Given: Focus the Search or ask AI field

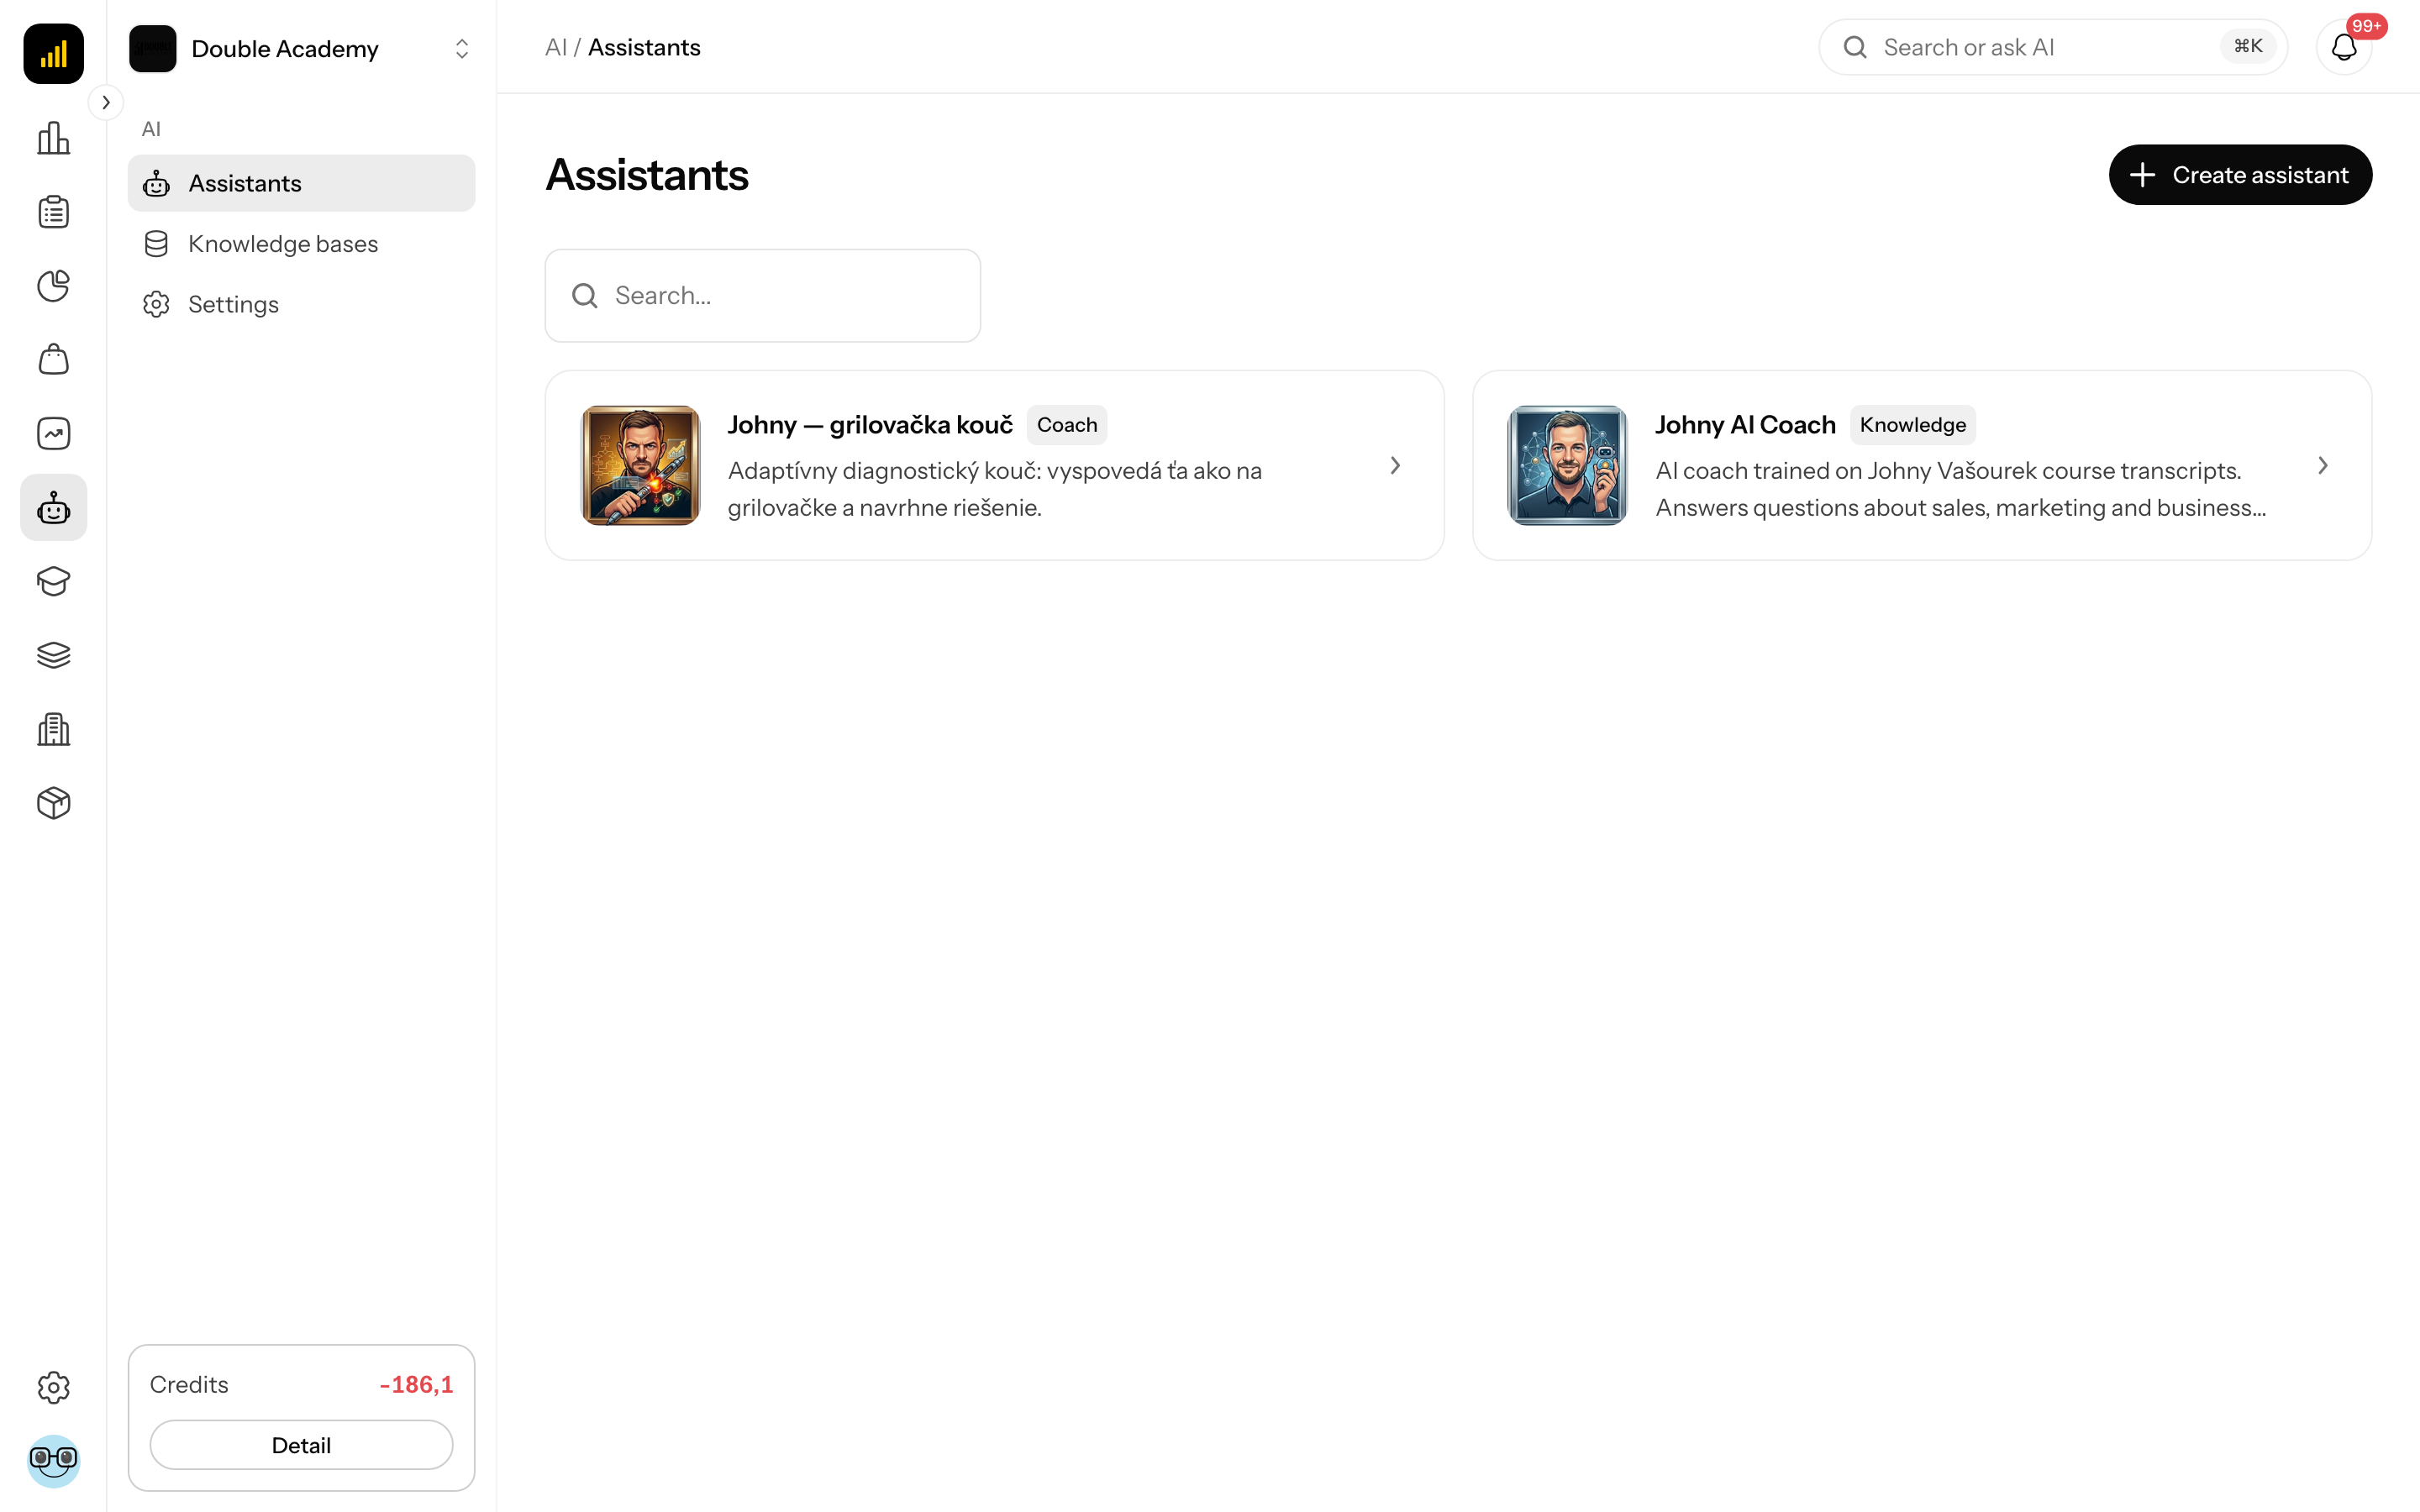Looking at the screenshot, I should click(2052, 47).
